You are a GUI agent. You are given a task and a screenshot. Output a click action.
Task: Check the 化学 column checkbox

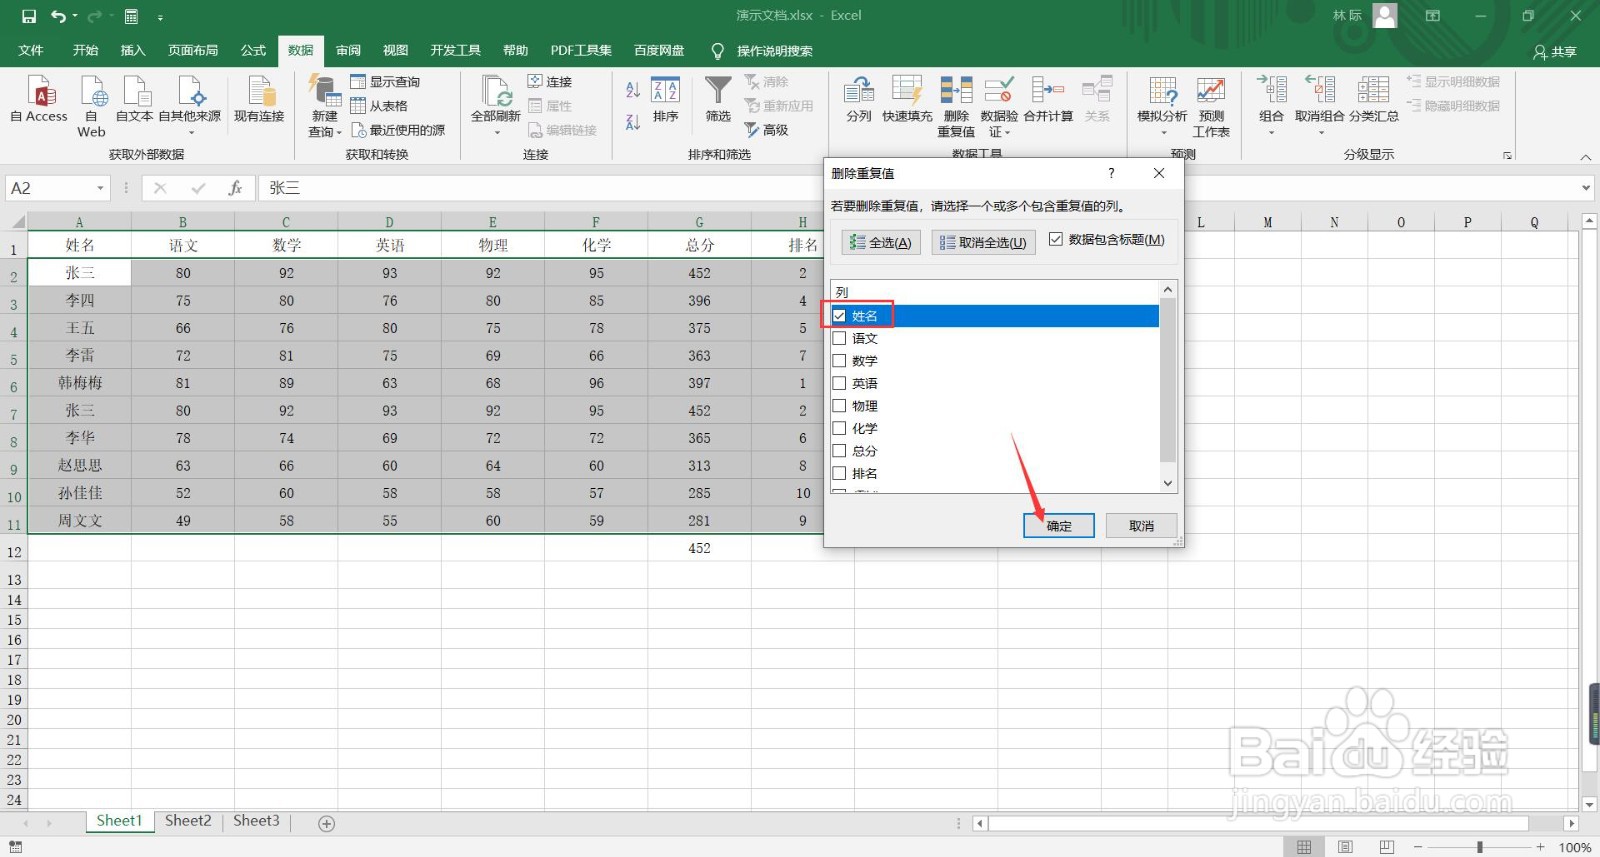839,428
